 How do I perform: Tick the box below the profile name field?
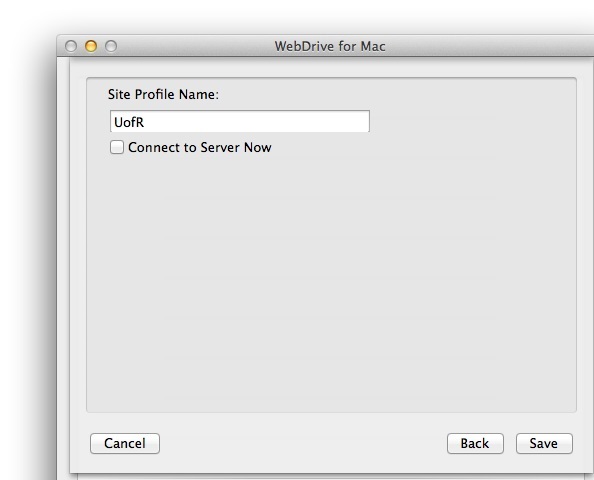[x=117, y=147]
